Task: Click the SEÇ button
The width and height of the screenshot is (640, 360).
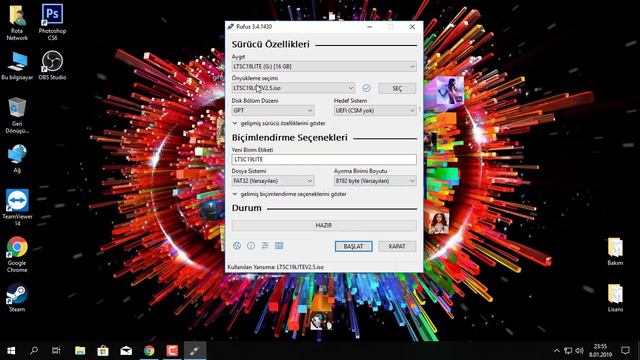Action: point(397,89)
